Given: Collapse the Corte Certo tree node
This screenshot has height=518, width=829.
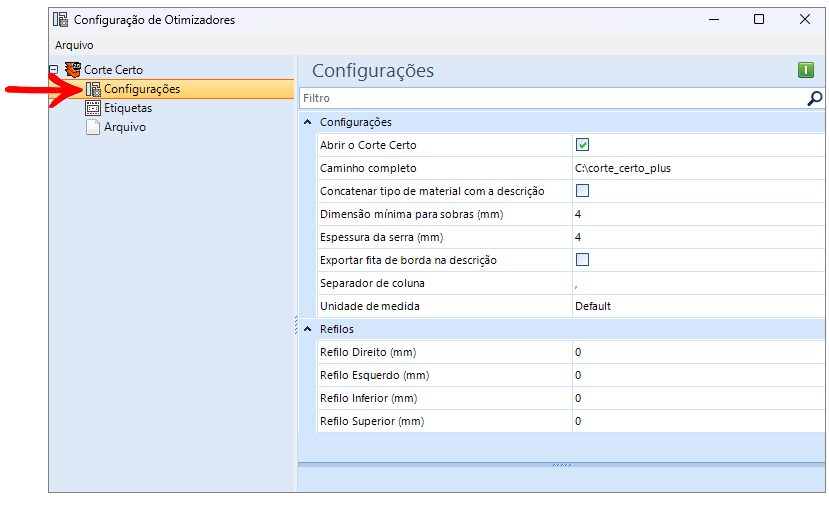Looking at the screenshot, I should click(x=53, y=69).
